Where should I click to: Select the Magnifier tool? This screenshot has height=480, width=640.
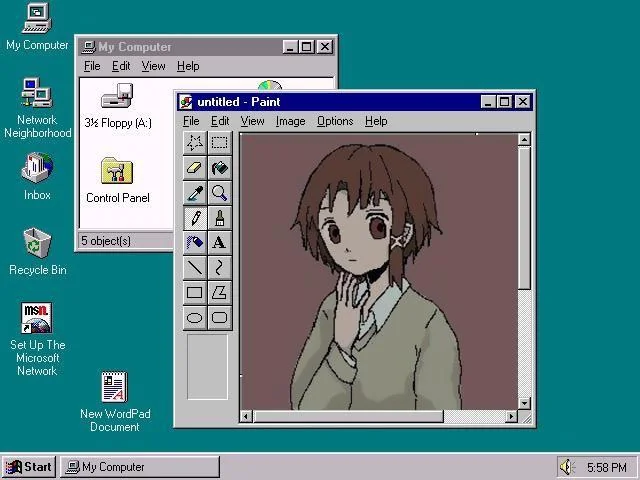[x=219, y=193]
